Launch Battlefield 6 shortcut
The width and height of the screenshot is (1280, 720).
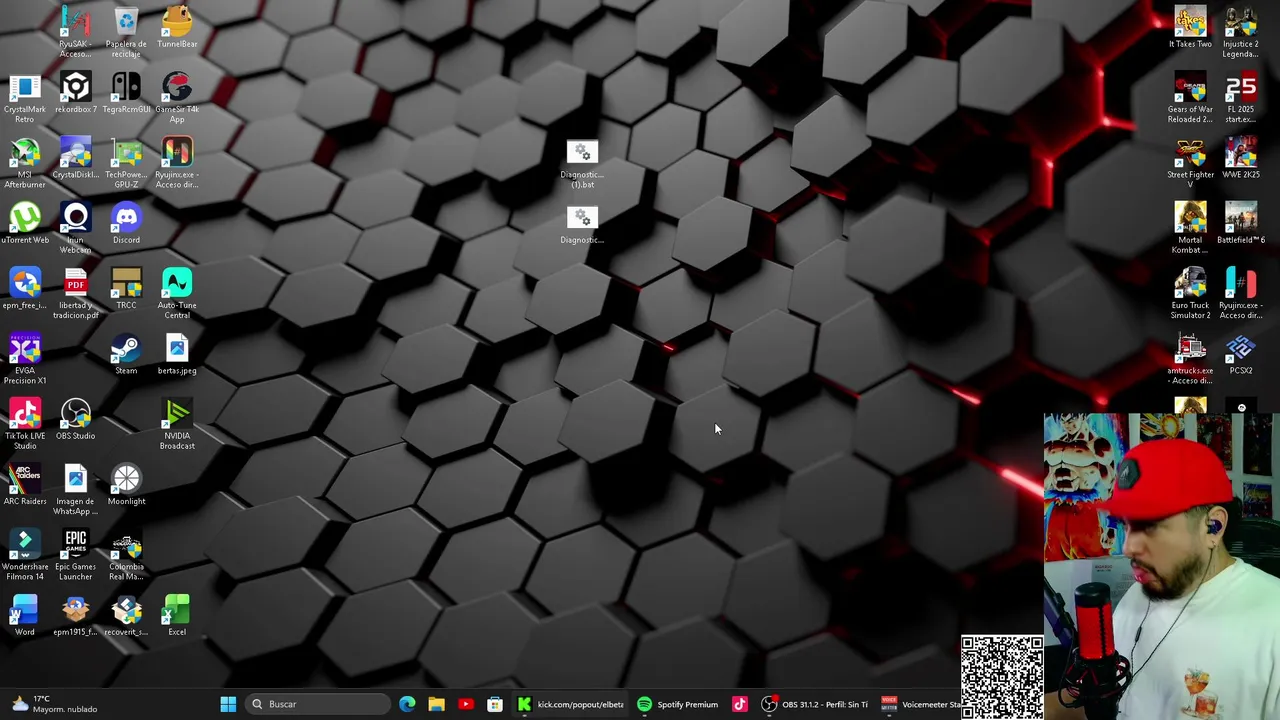pyautogui.click(x=1241, y=223)
